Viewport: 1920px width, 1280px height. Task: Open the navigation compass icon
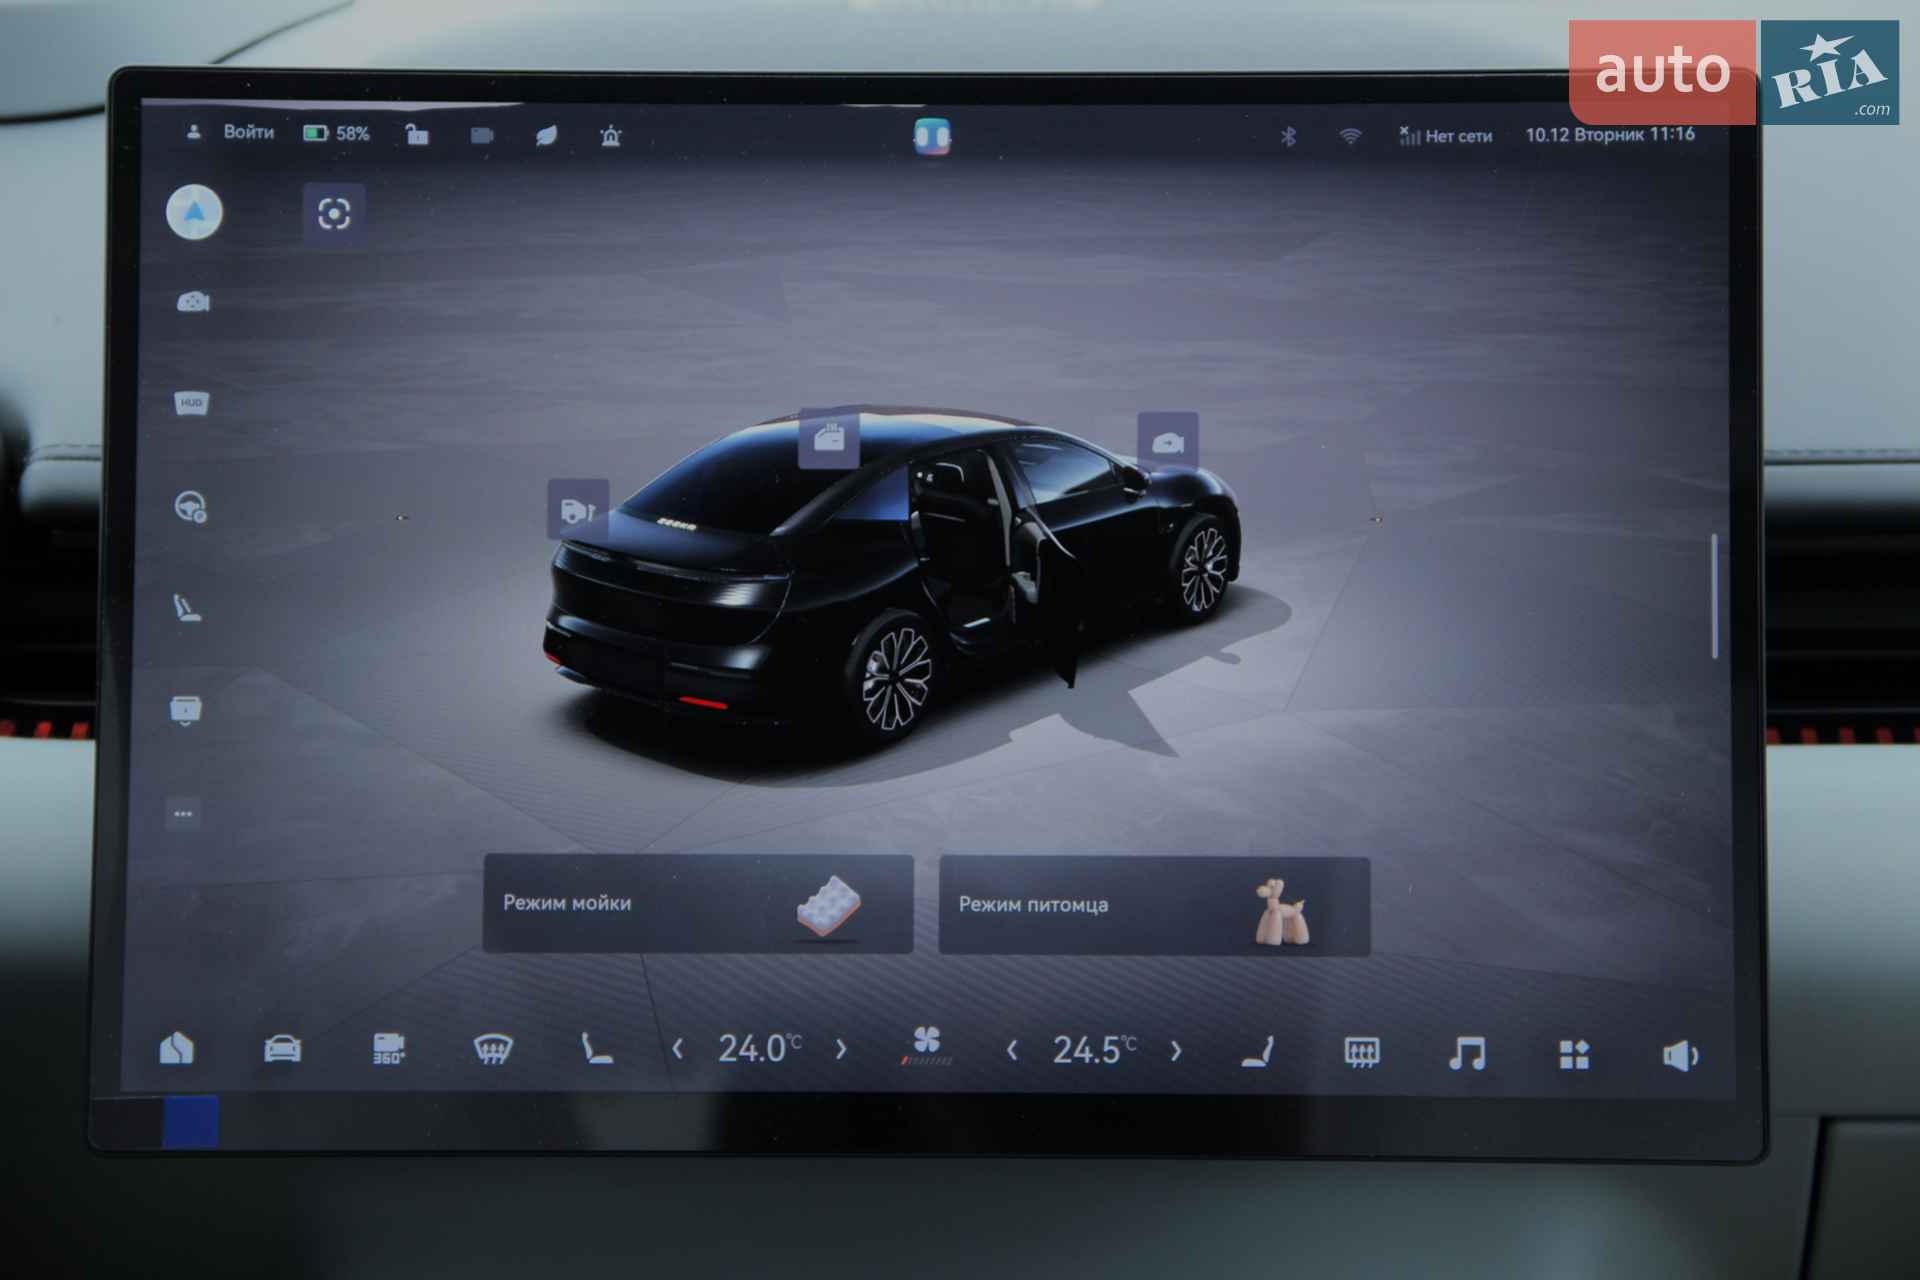(x=194, y=212)
